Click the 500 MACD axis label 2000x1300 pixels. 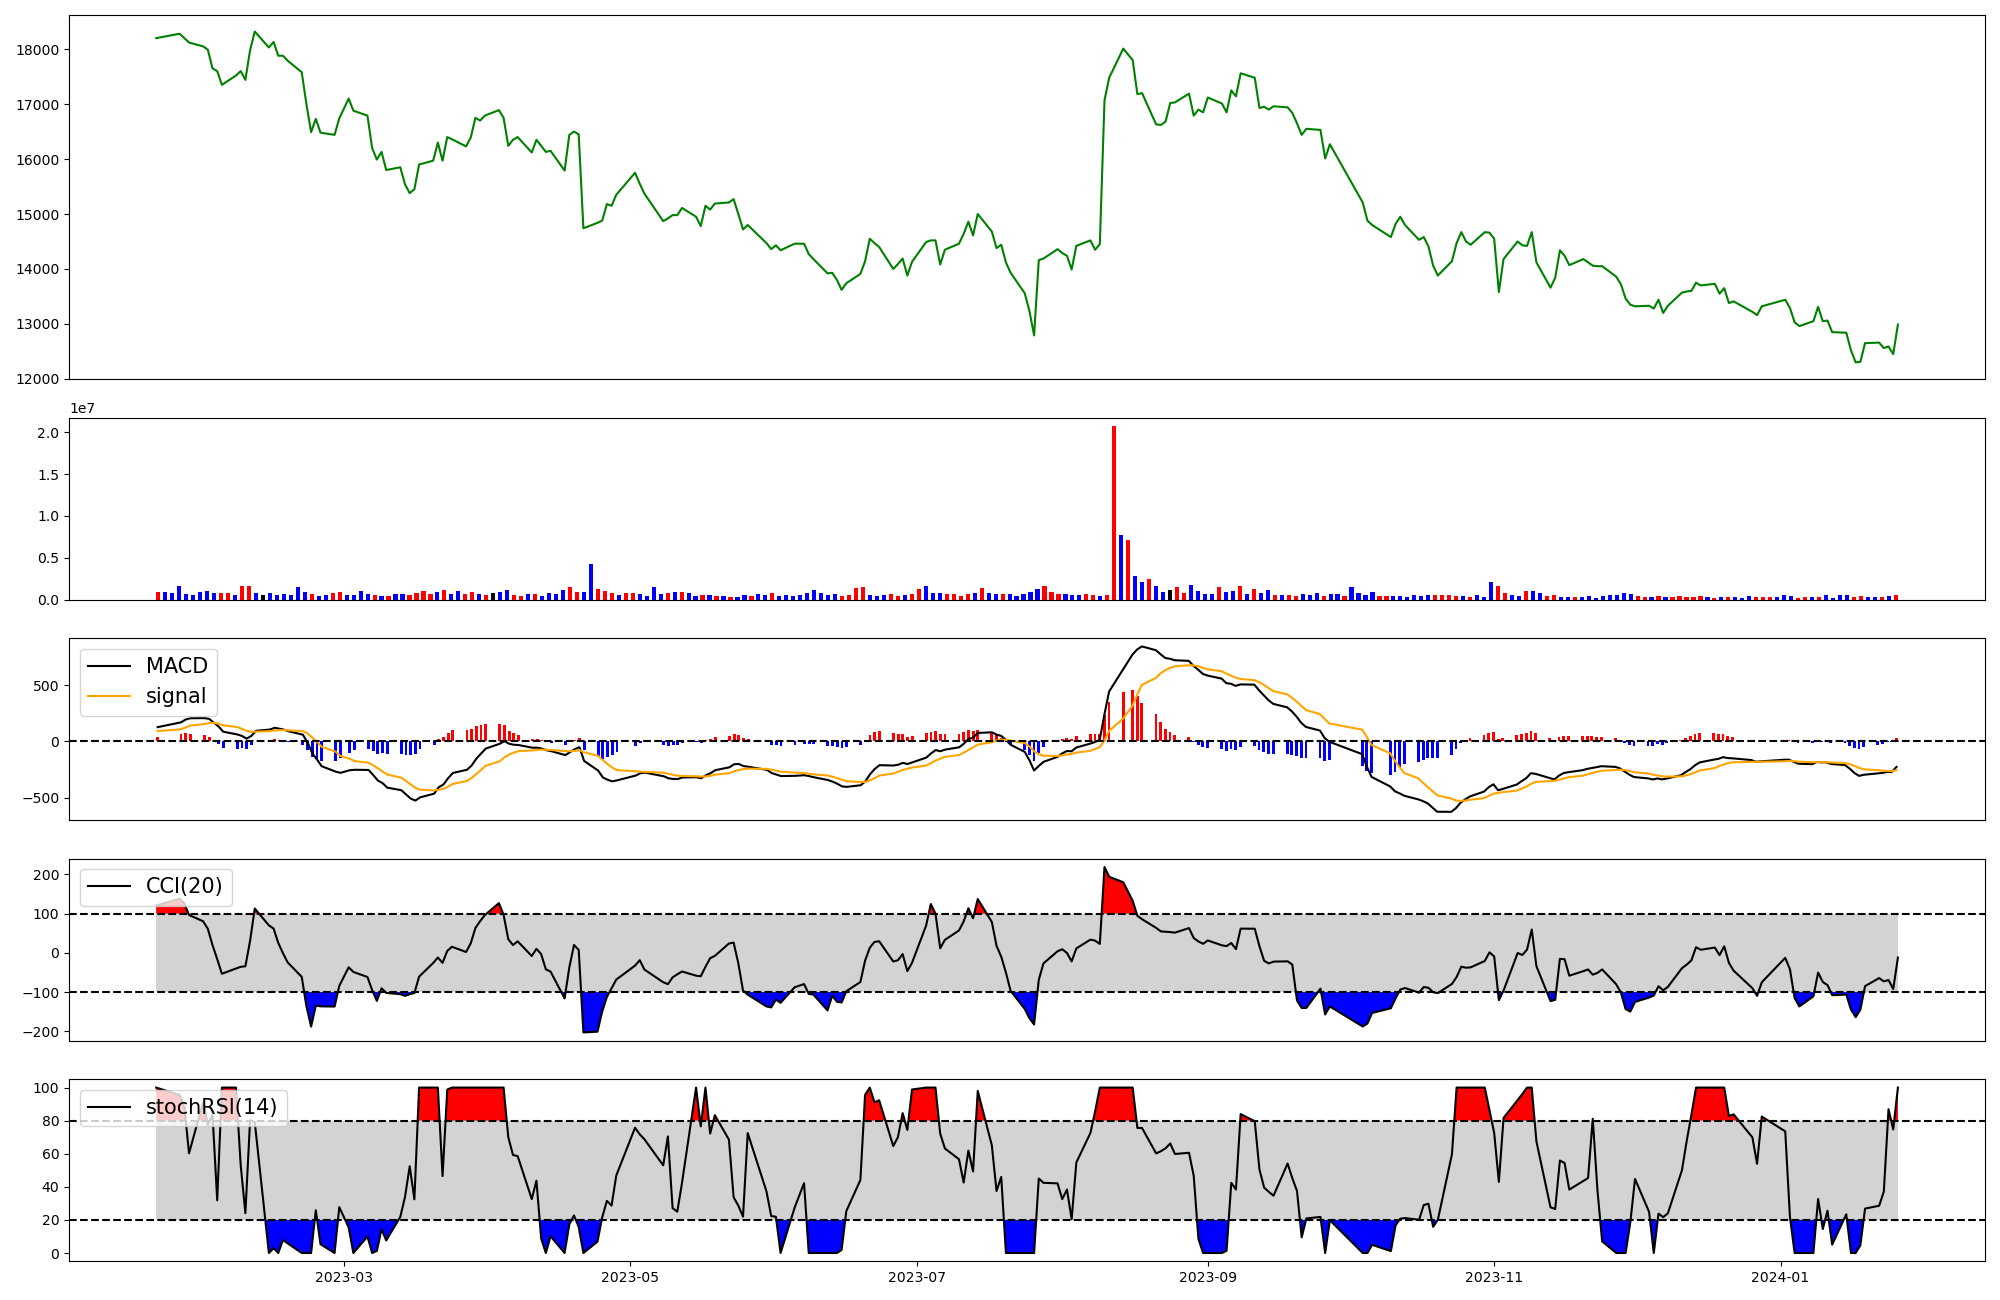47,686
